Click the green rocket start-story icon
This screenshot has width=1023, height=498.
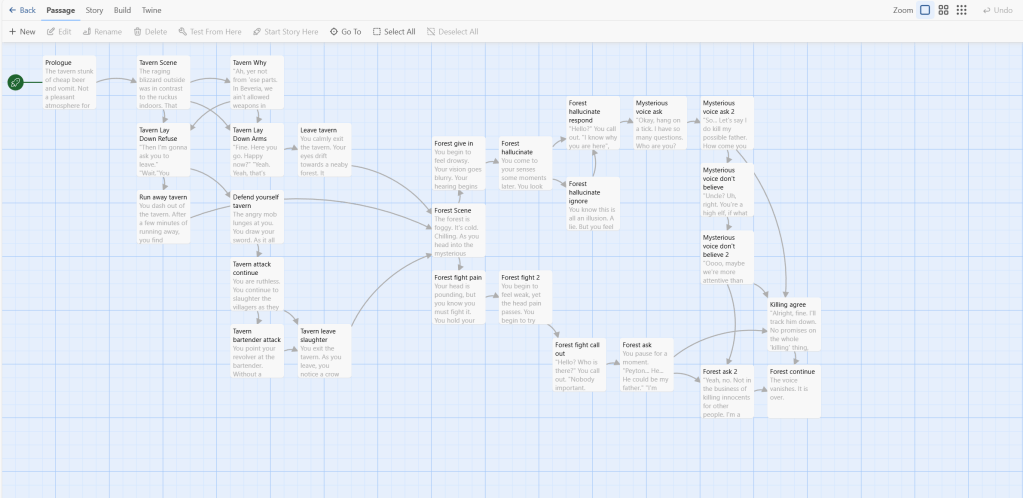(x=16, y=82)
